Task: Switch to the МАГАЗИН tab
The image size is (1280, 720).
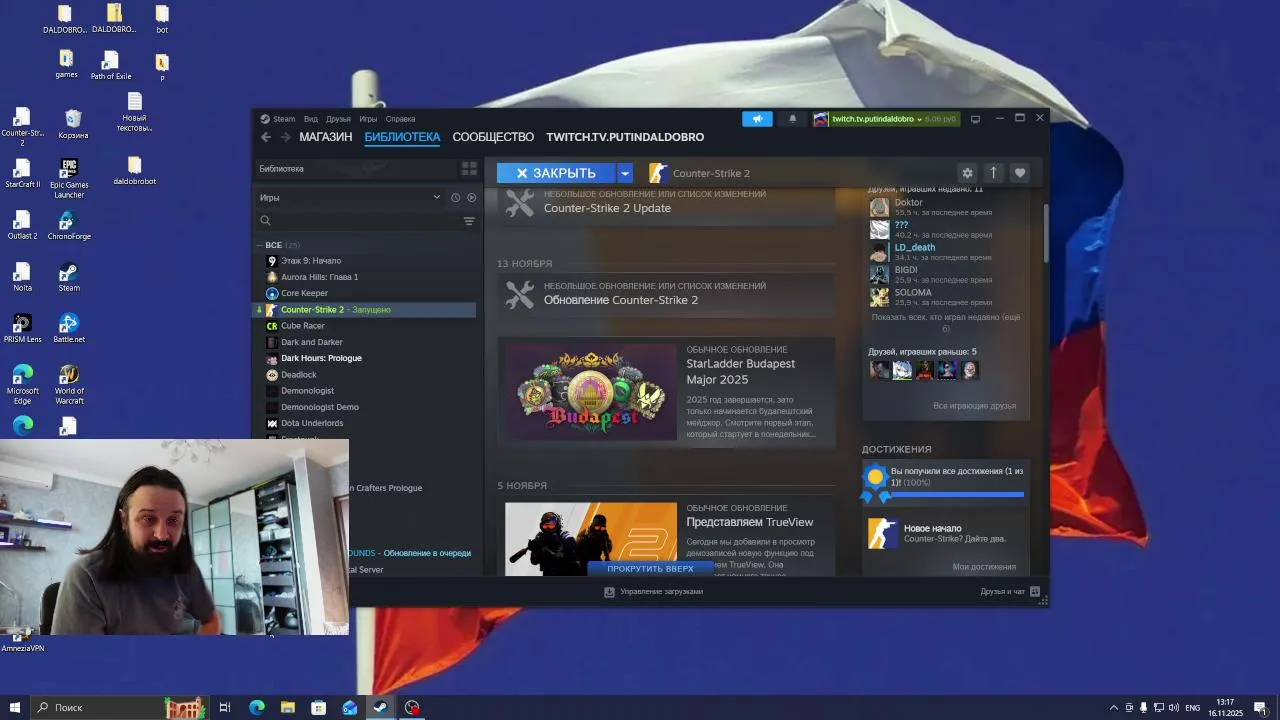Action: [326, 137]
